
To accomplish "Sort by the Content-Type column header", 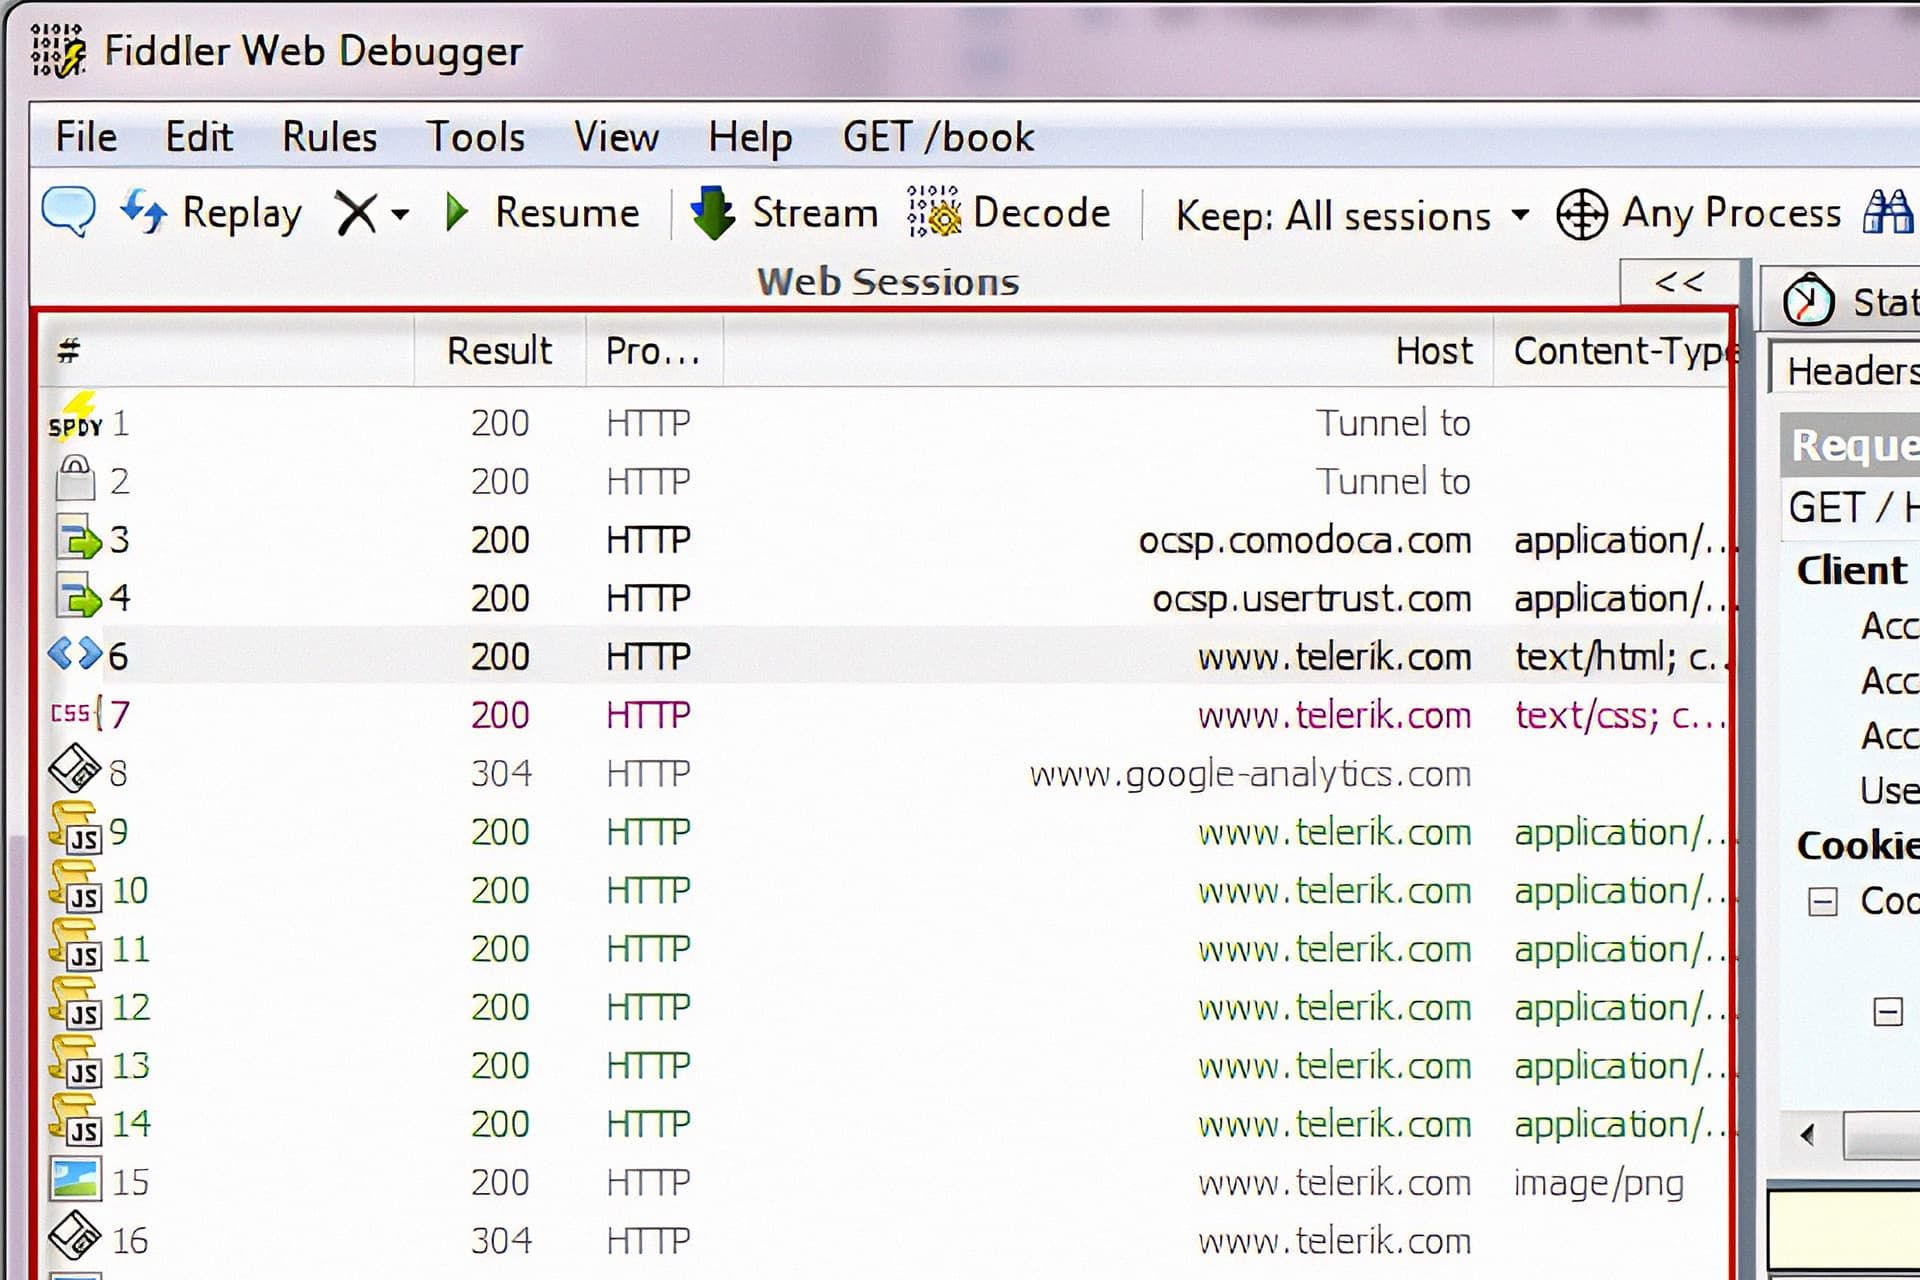I will click(1612, 351).
